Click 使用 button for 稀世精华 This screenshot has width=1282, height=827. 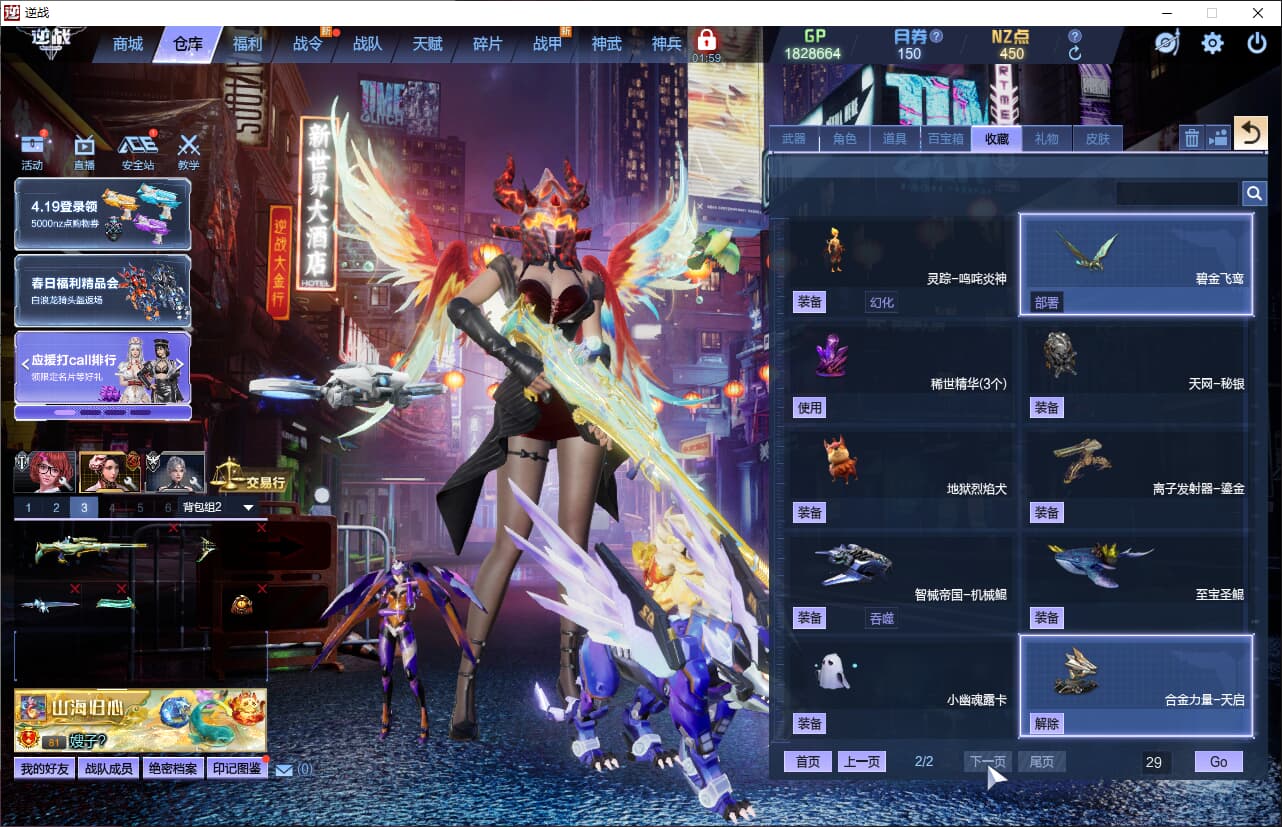click(x=809, y=407)
